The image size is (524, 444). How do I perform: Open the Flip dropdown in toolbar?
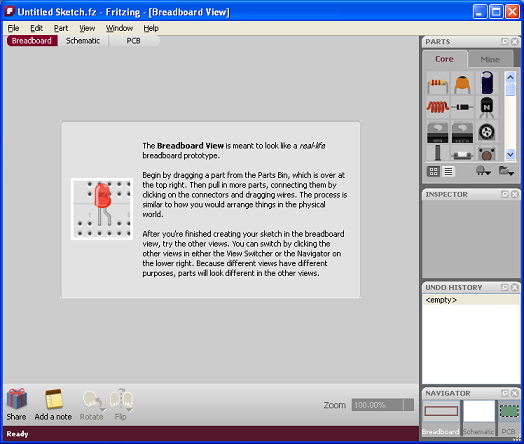[x=130, y=410]
